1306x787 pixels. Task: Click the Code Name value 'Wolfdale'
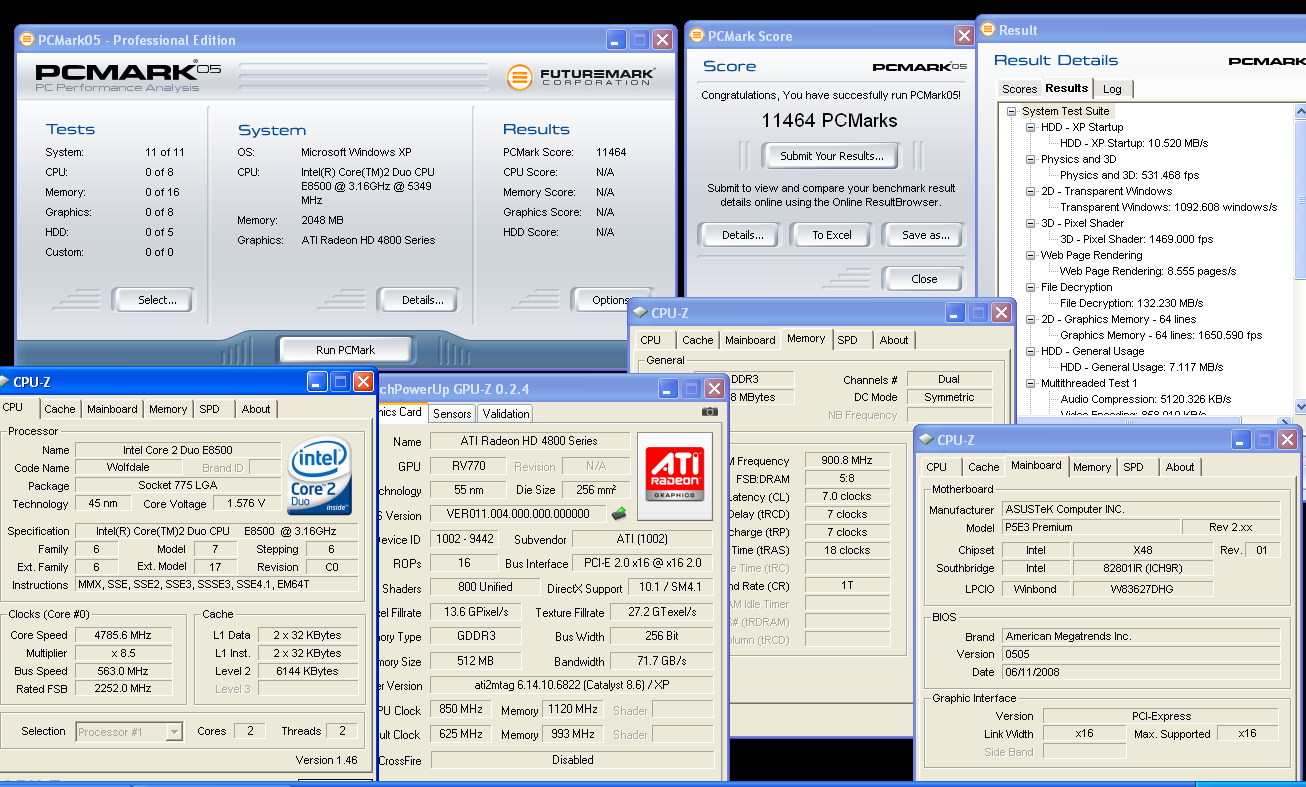click(129, 468)
